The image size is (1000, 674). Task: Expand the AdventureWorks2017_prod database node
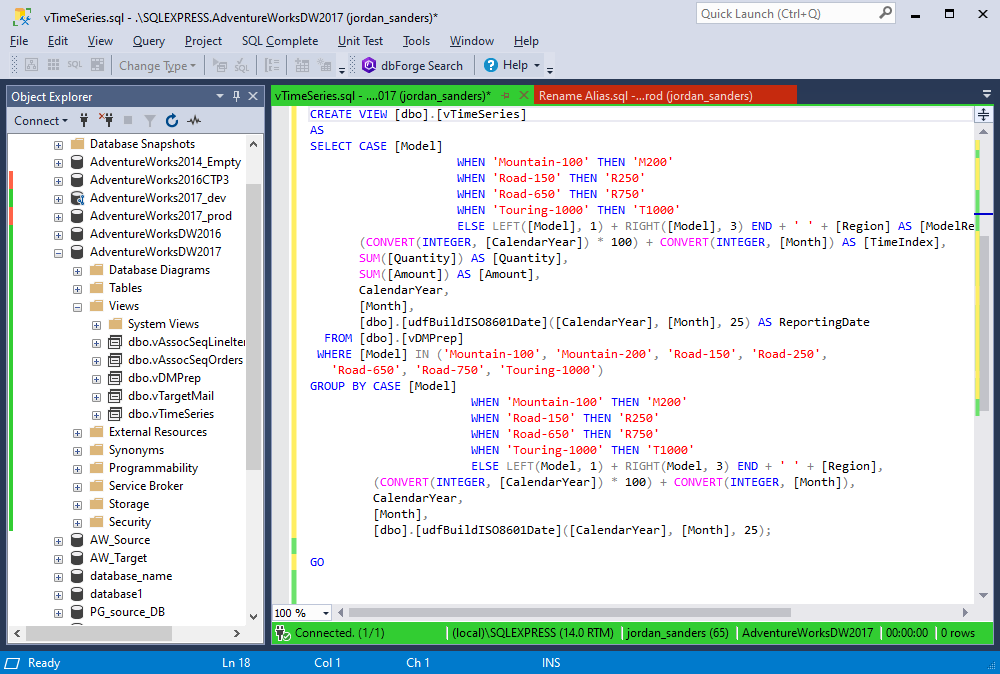point(58,217)
